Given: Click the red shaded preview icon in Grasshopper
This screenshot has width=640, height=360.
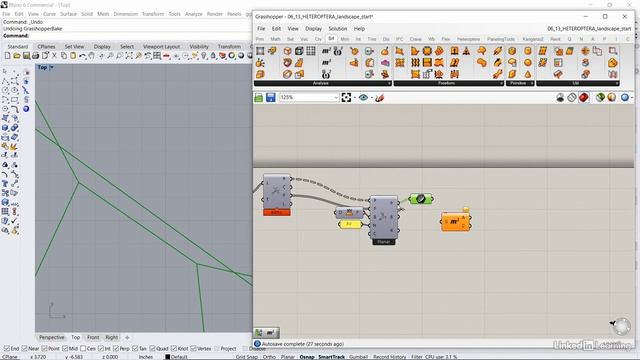Looking at the screenshot, I should tap(584, 98).
